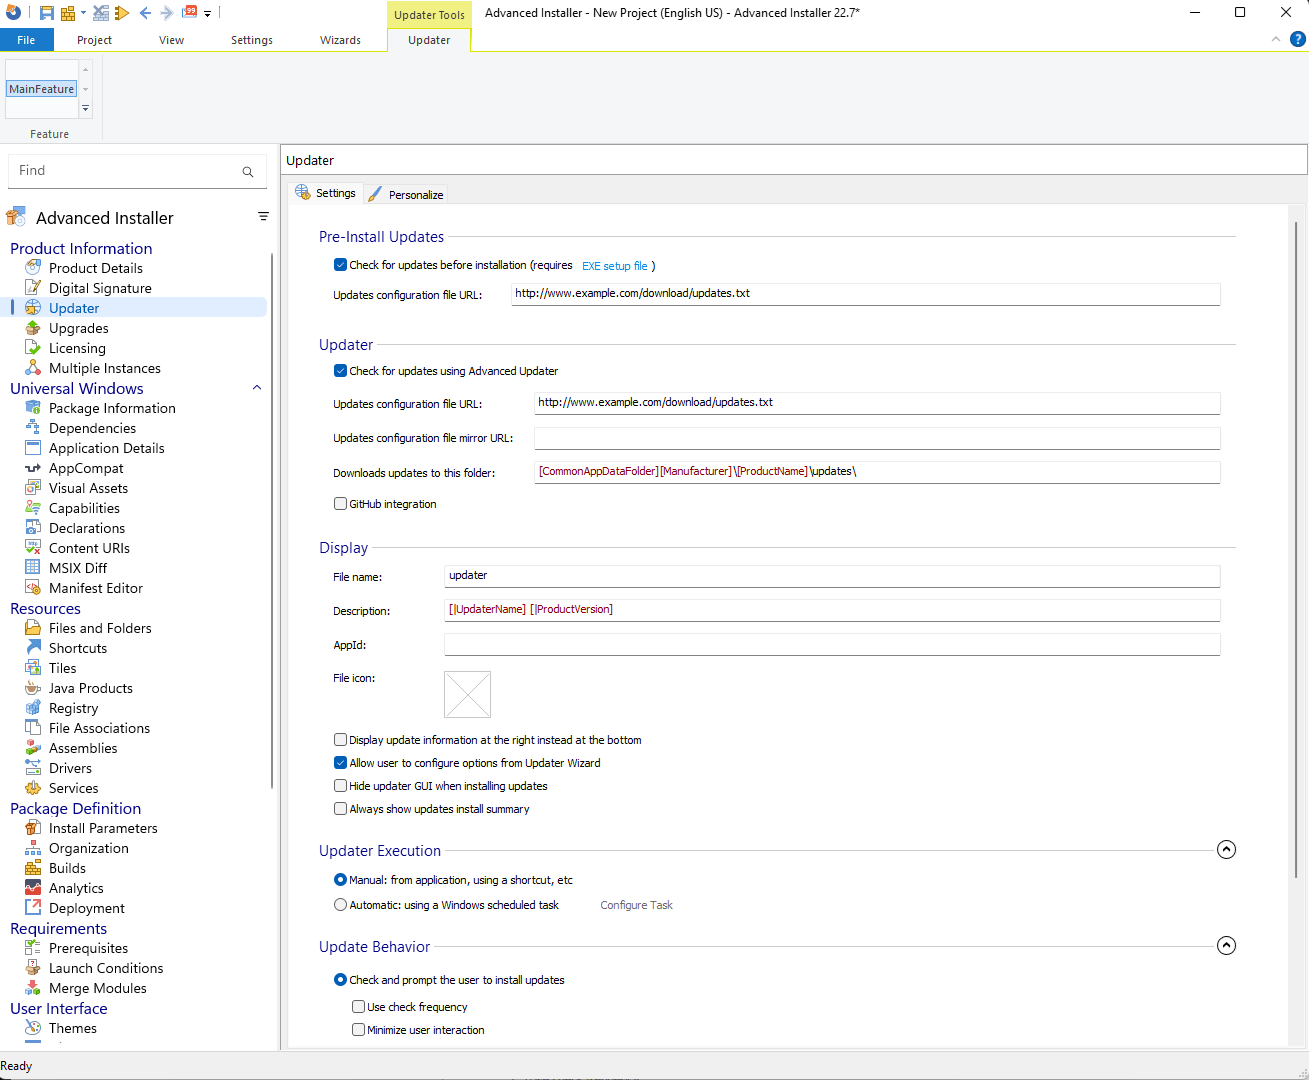Click the Run project toolbar icon
This screenshot has width=1309, height=1080.
[x=121, y=12]
